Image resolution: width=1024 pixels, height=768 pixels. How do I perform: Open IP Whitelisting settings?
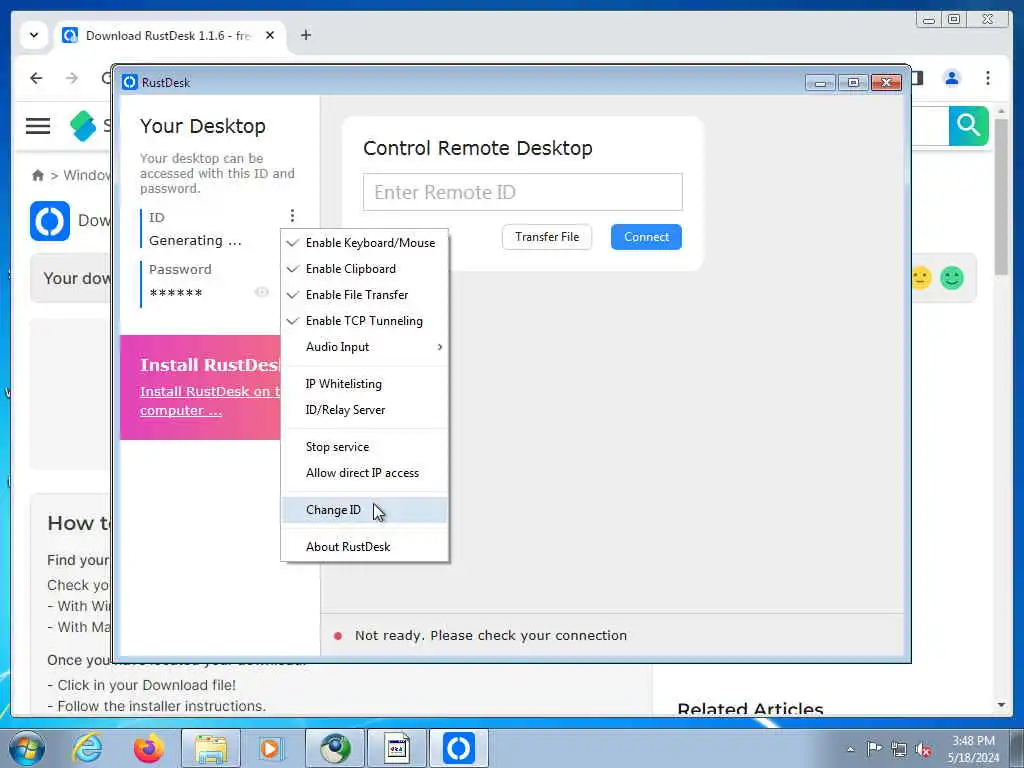pyautogui.click(x=364, y=384)
